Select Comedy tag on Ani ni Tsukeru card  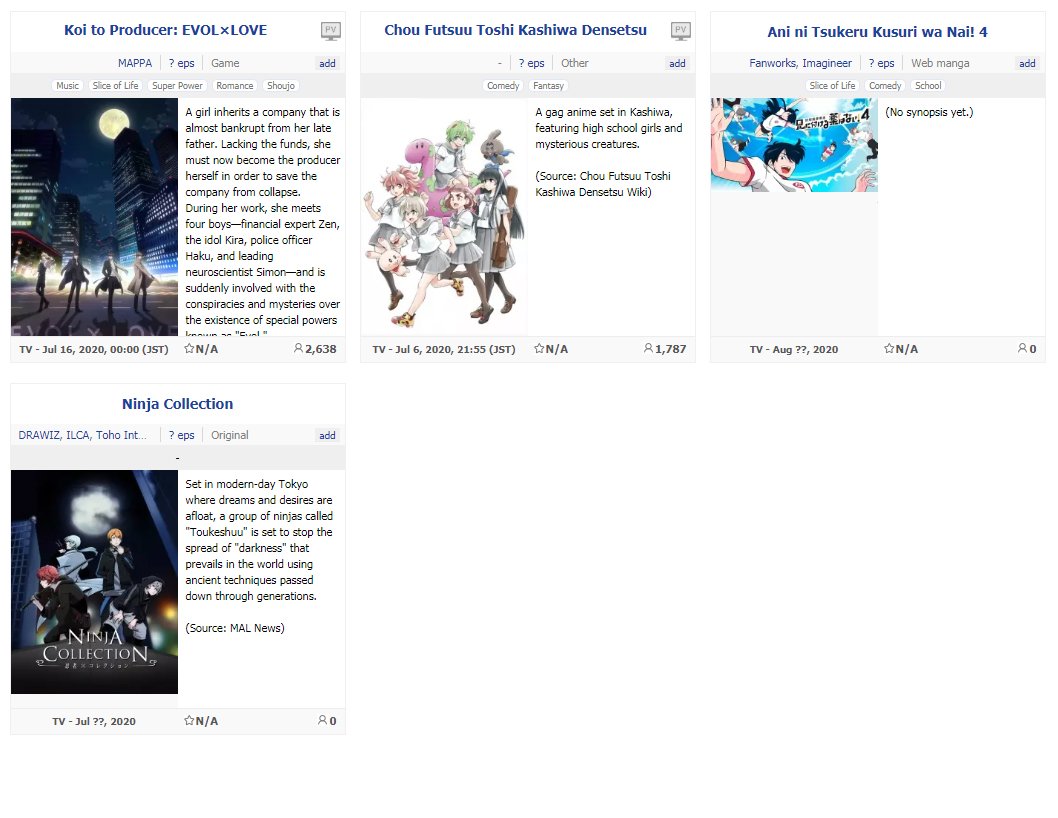click(885, 86)
